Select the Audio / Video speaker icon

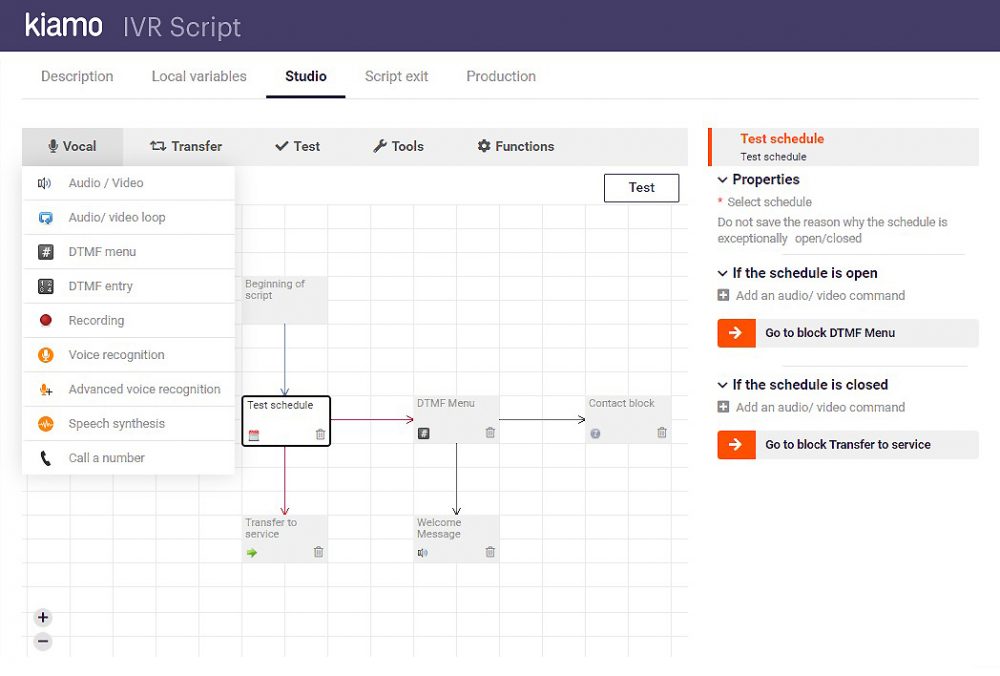44,184
